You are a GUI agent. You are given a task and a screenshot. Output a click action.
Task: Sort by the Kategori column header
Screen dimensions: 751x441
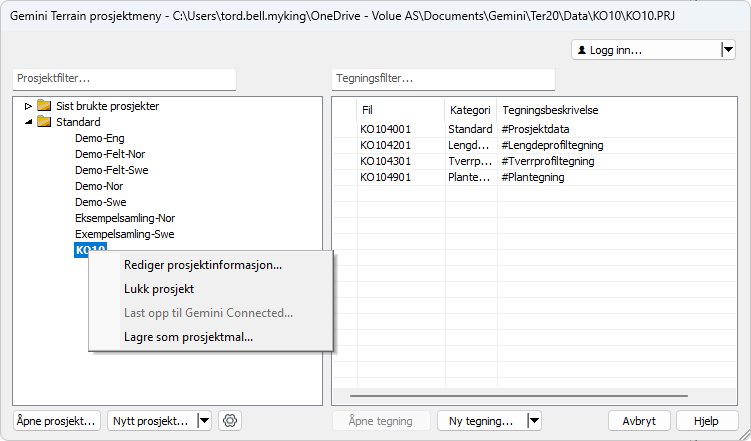(x=469, y=110)
